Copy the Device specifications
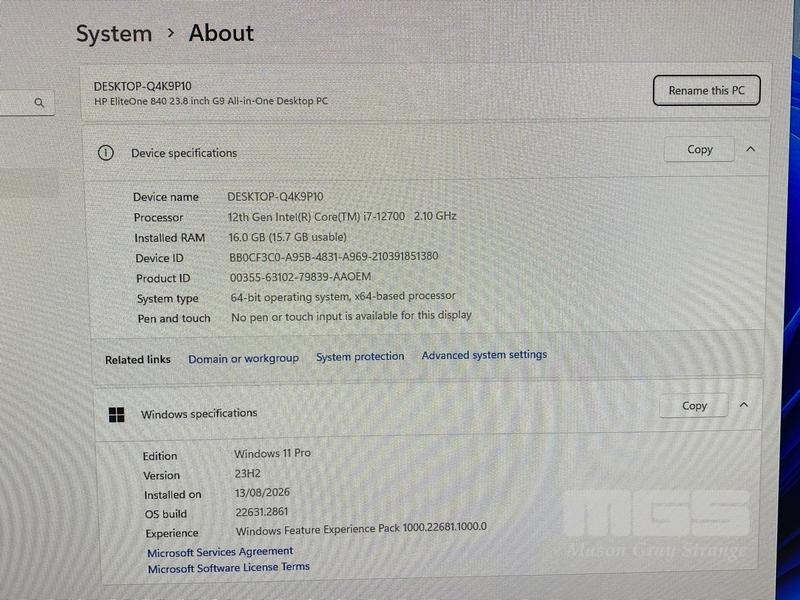 [x=699, y=149]
